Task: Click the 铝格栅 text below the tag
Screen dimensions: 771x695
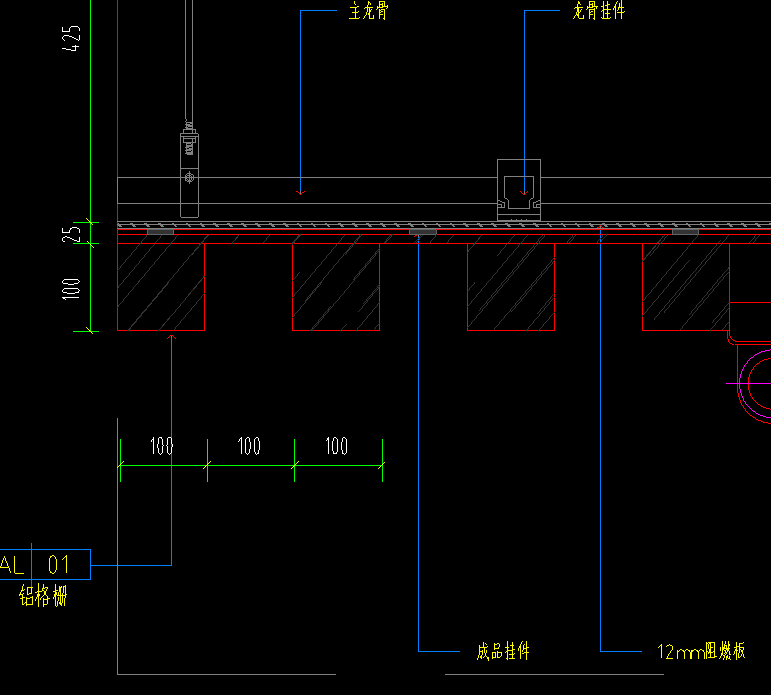Action: coord(44,597)
